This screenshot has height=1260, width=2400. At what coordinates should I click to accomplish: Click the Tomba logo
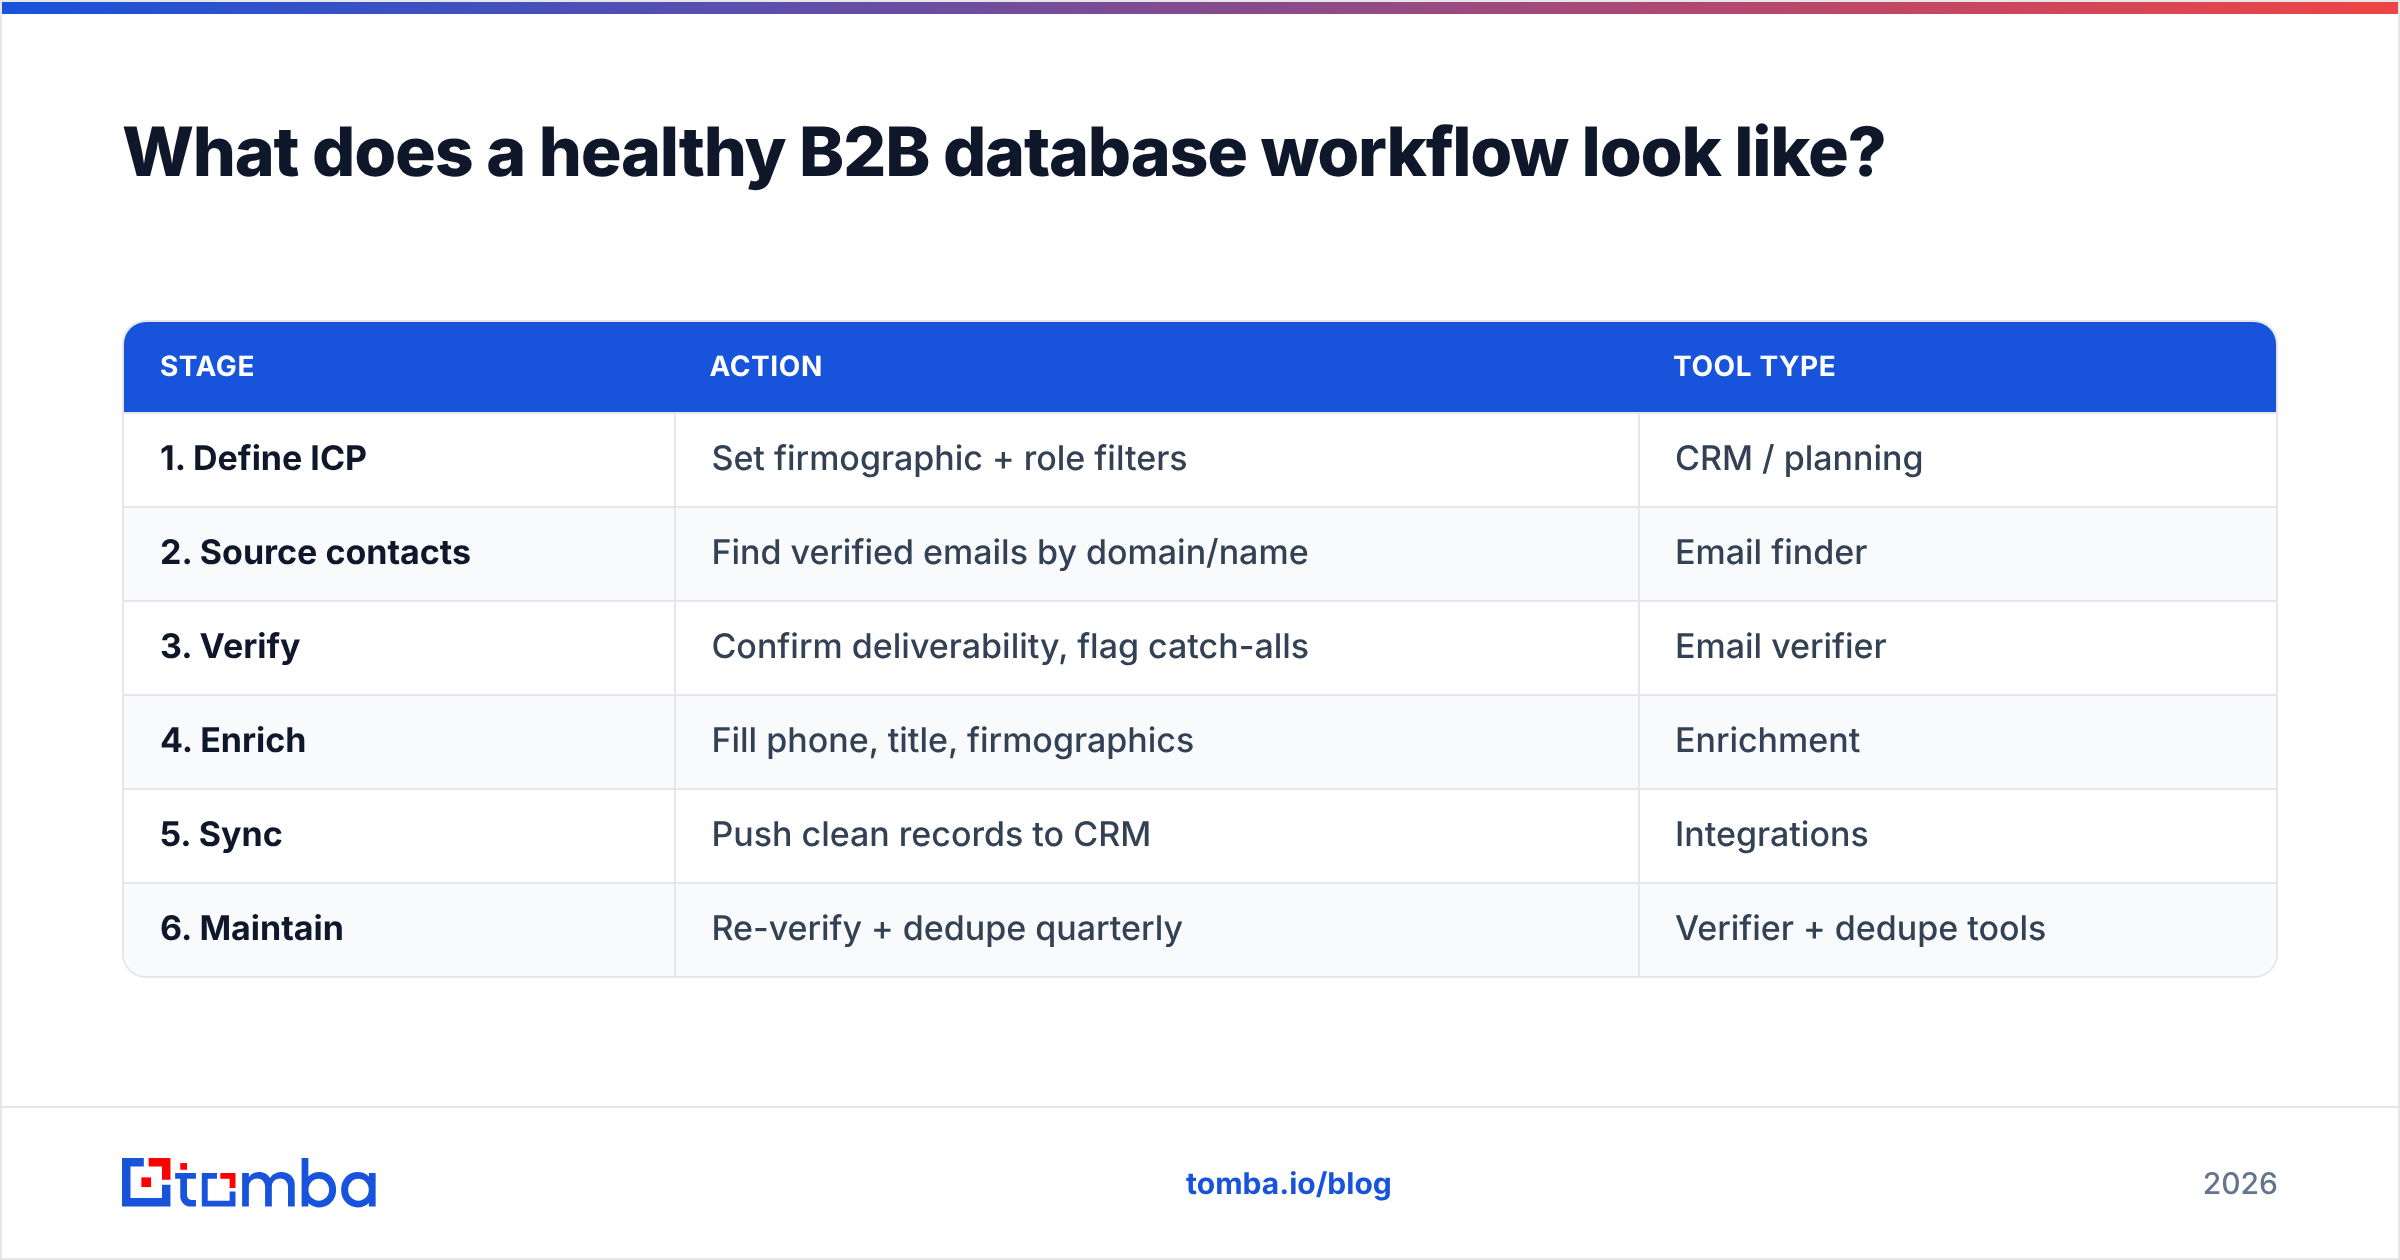[249, 1183]
